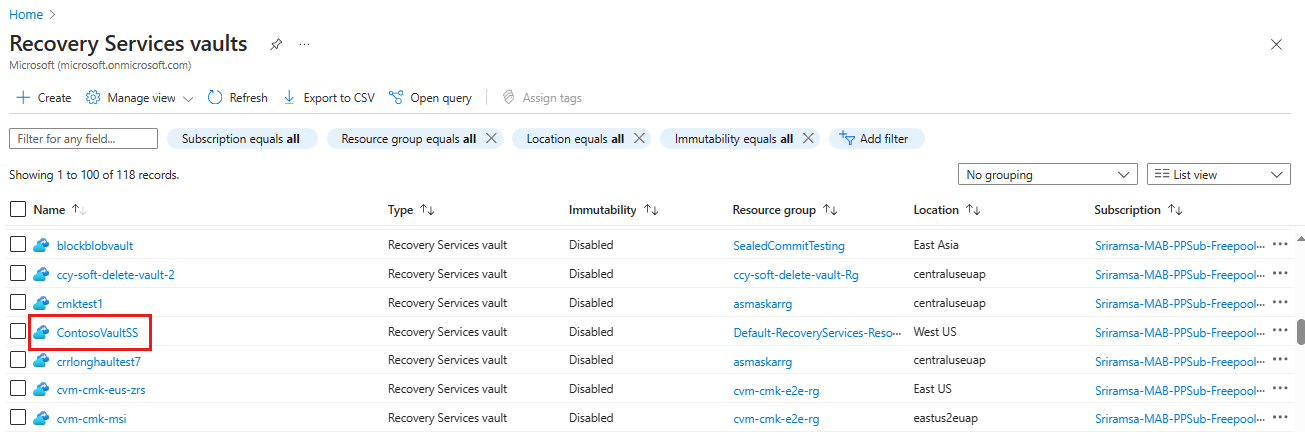Click the Open query icon
This screenshot has width=1305, height=432.
pos(396,98)
